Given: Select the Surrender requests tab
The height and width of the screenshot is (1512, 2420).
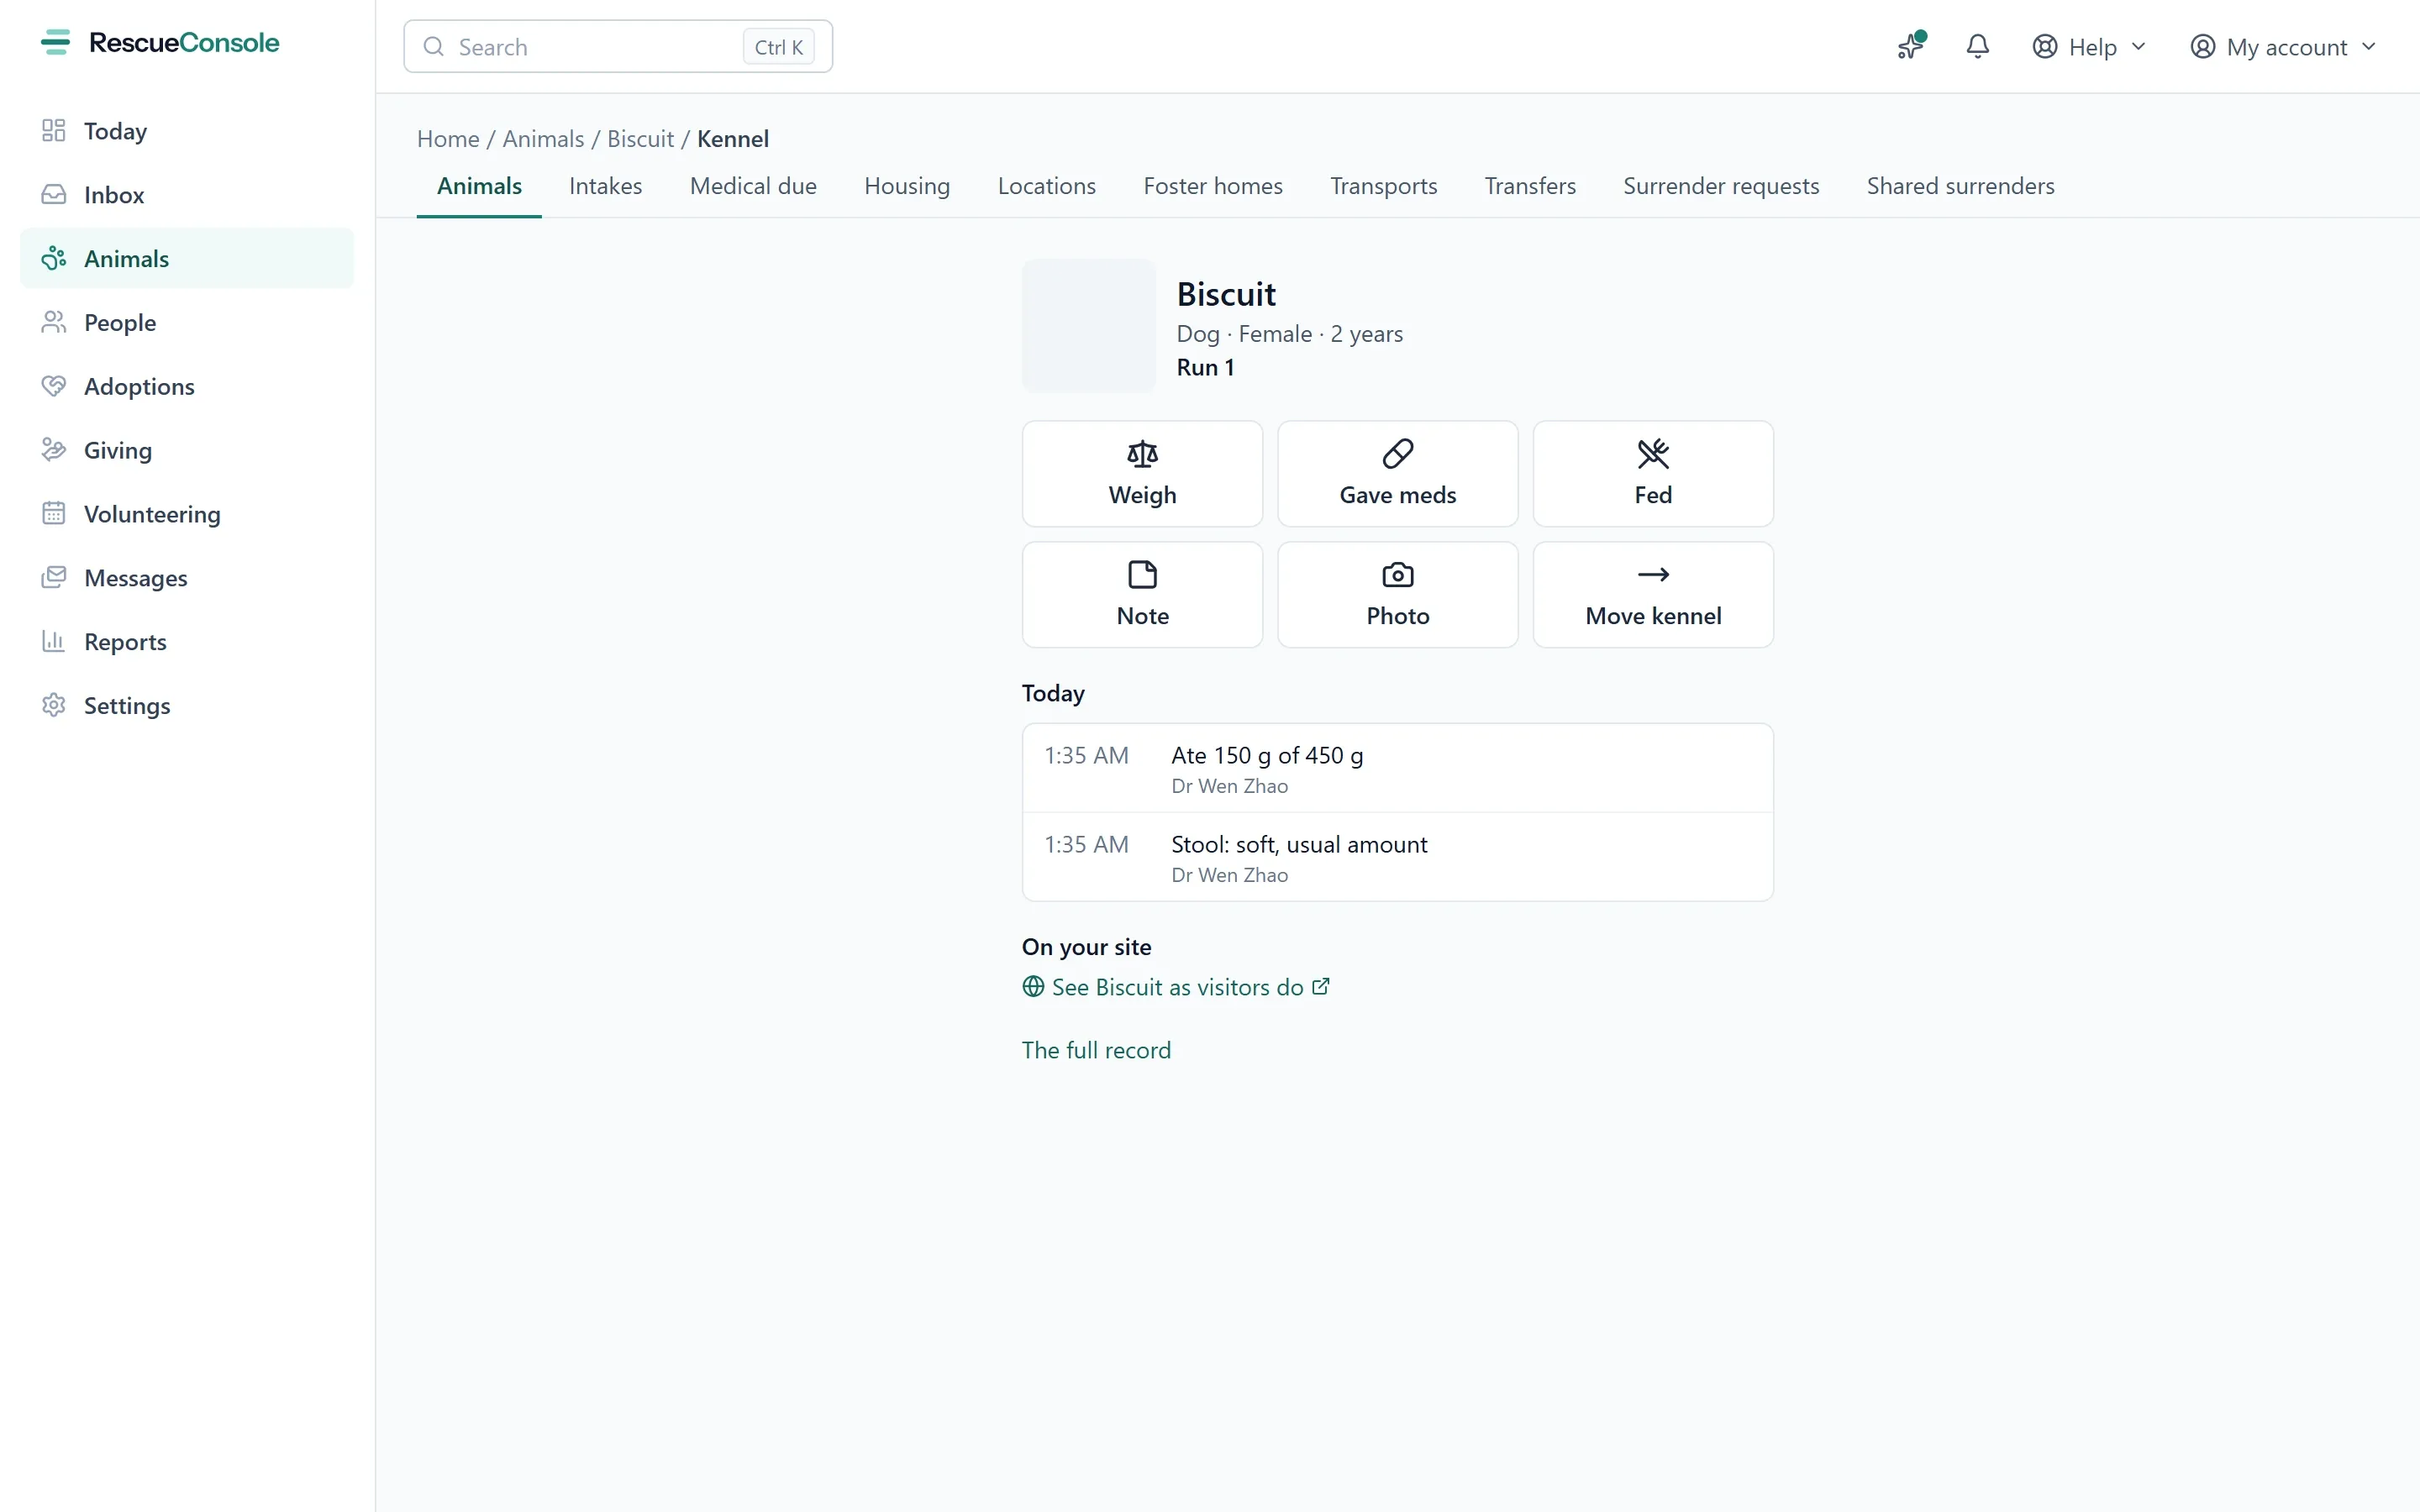Looking at the screenshot, I should coord(1720,186).
